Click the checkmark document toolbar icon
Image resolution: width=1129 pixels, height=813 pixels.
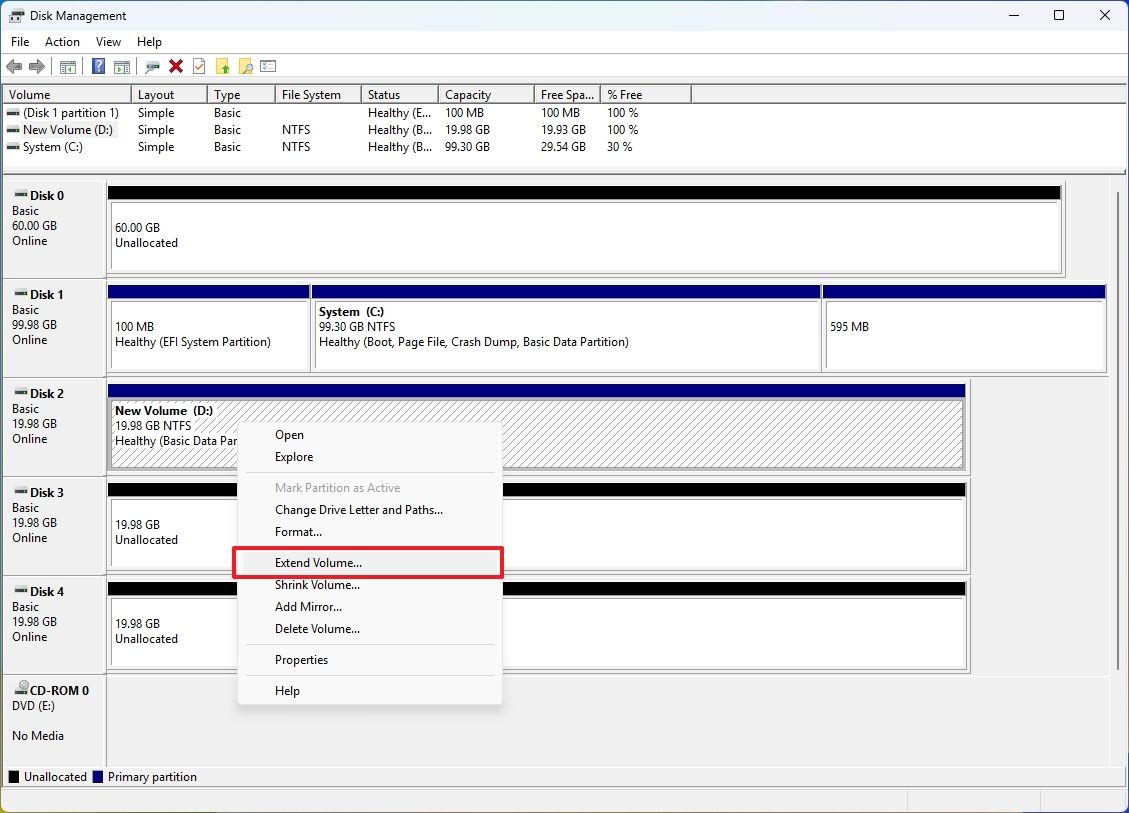[198, 66]
